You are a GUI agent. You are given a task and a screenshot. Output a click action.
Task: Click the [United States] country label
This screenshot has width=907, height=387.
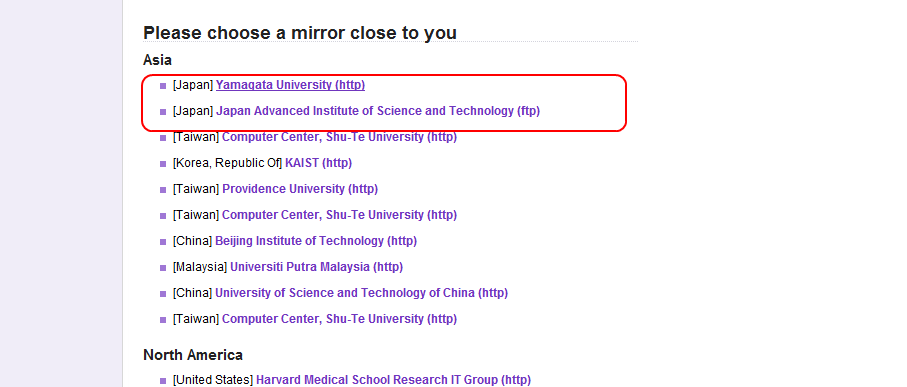coord(213,380)
